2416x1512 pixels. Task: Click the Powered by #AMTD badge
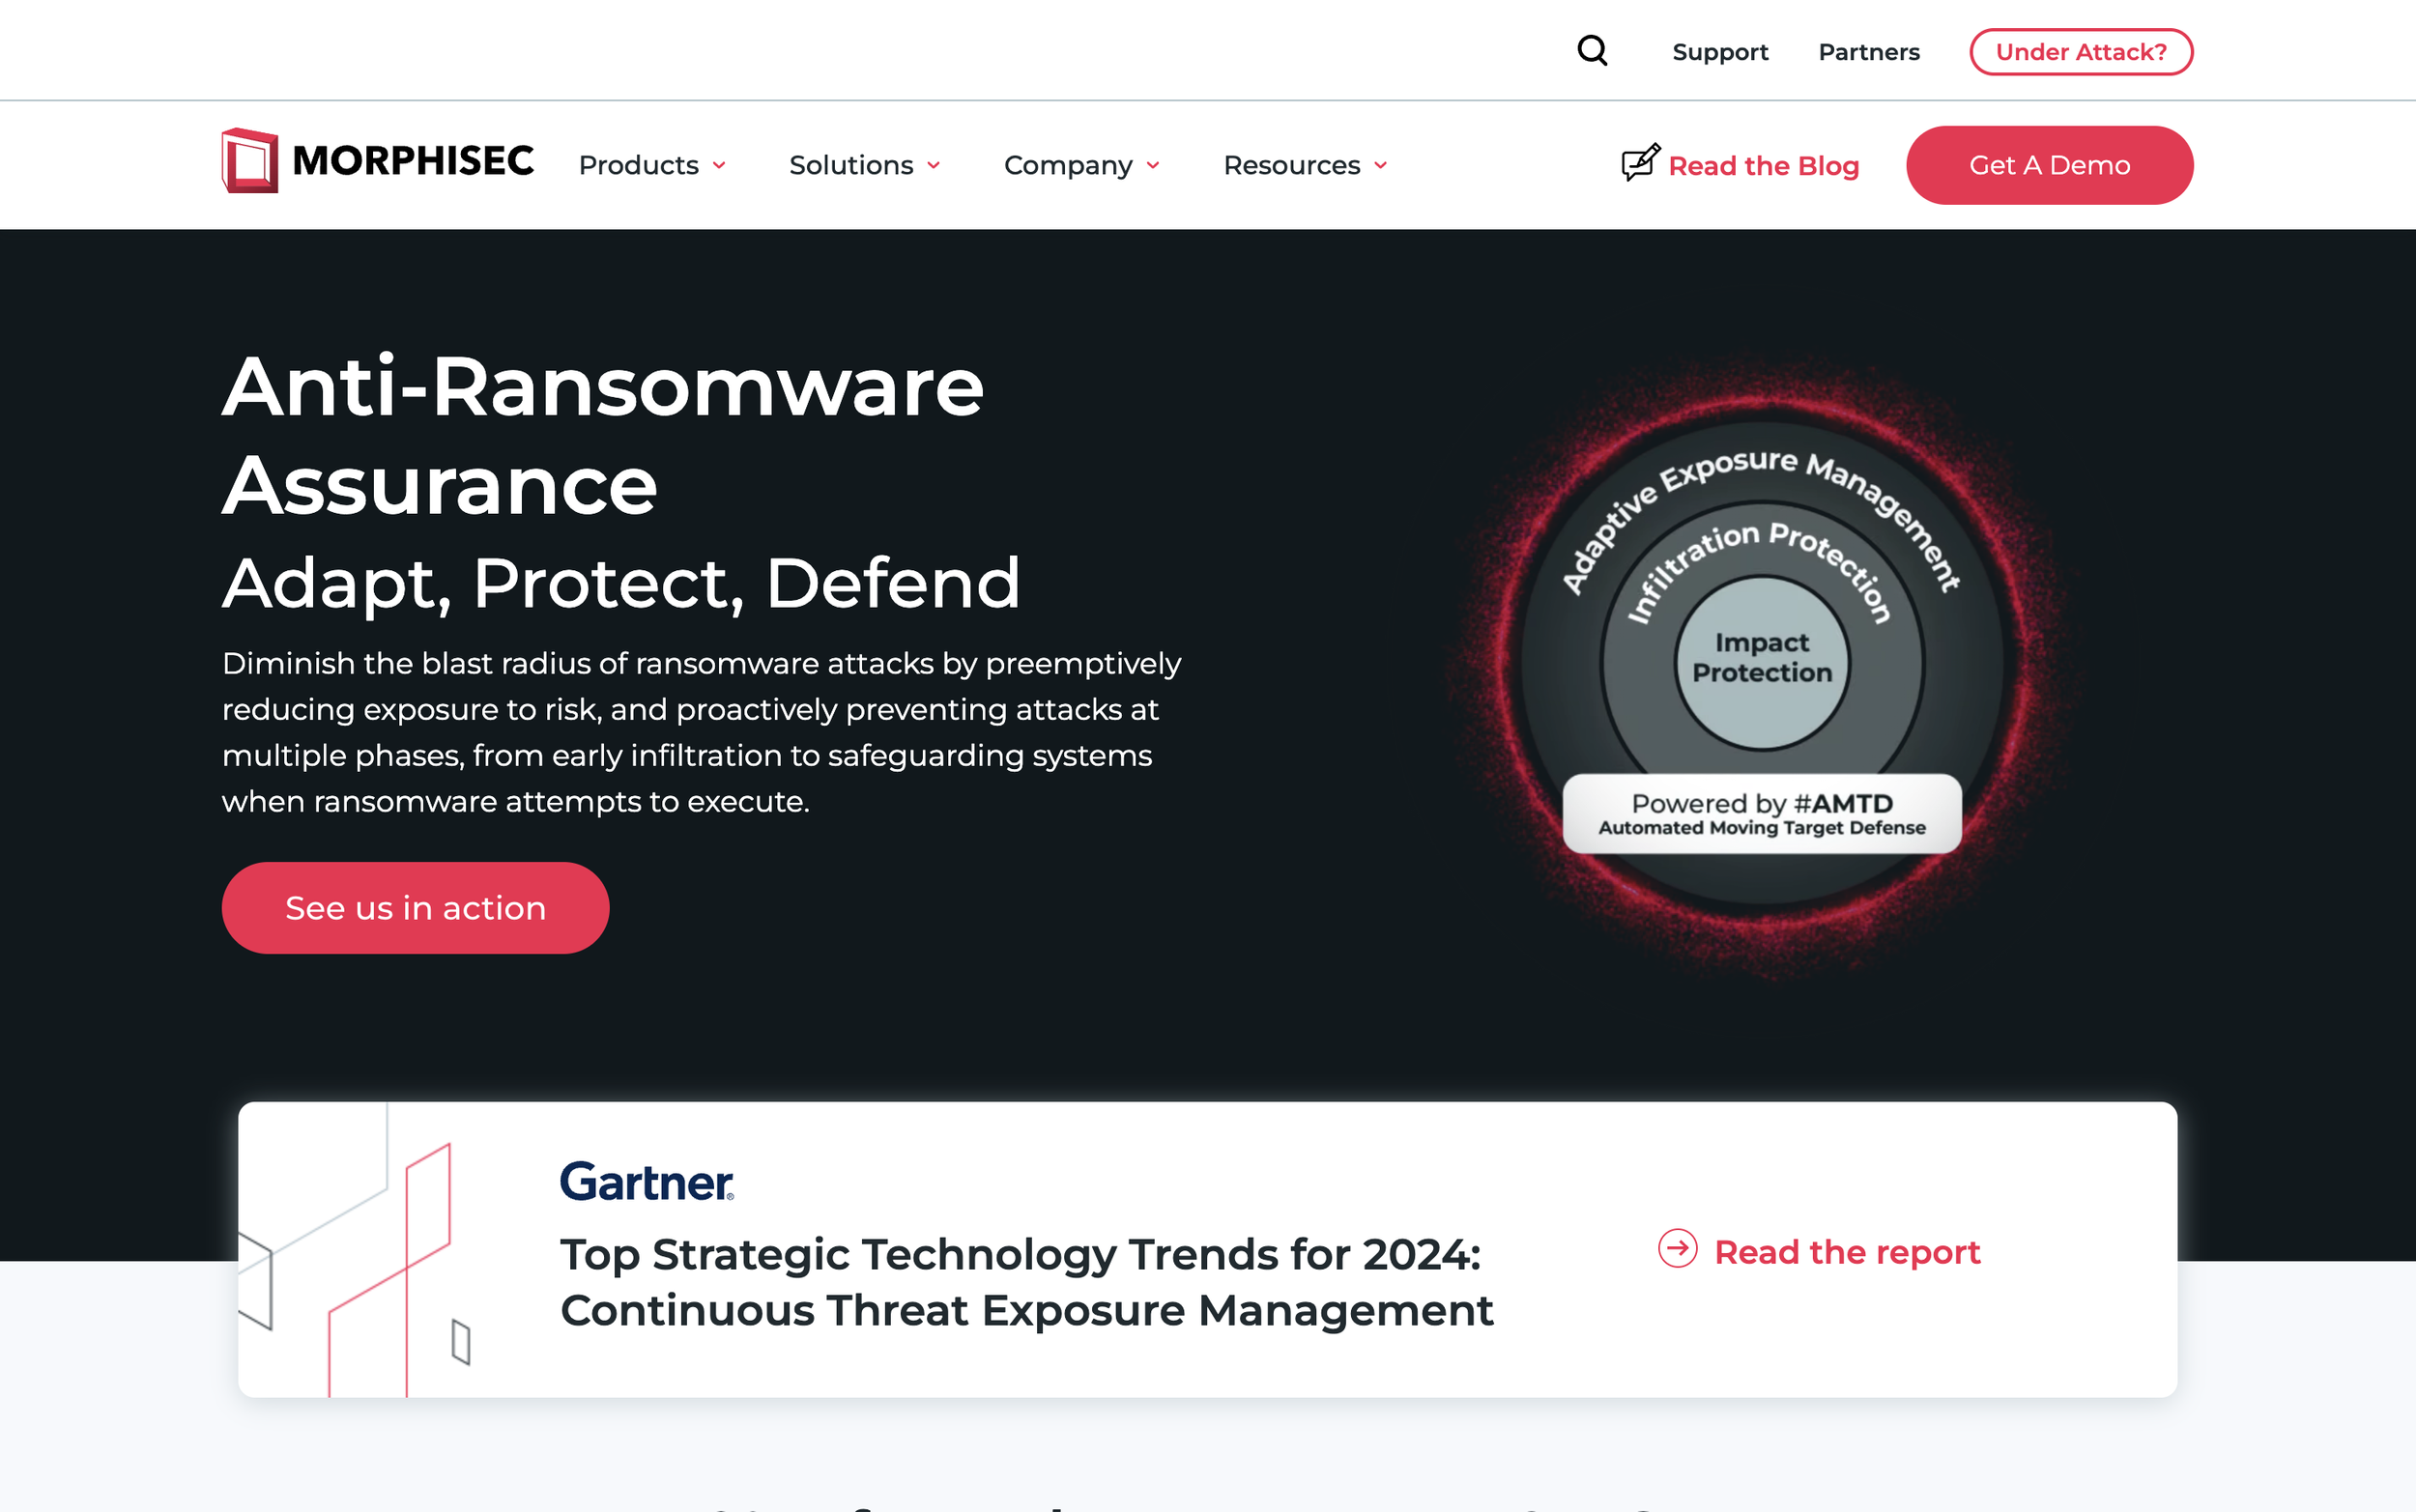pyautogui.click(x=1761, y=814)
